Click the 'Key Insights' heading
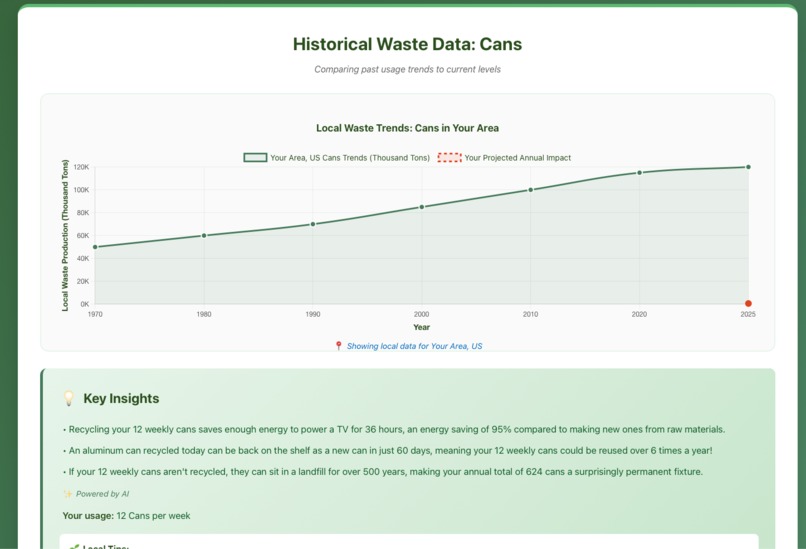Viewport: 806px width, 549px height. click(121, 398)
